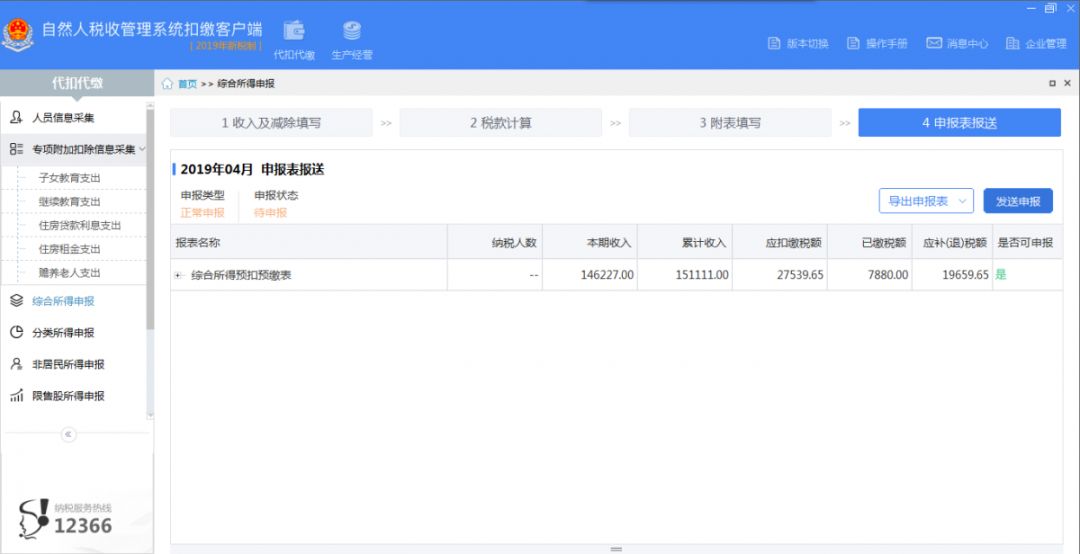
Task: Click the 27539.65 tax cell
Action: tap(780, 275)
